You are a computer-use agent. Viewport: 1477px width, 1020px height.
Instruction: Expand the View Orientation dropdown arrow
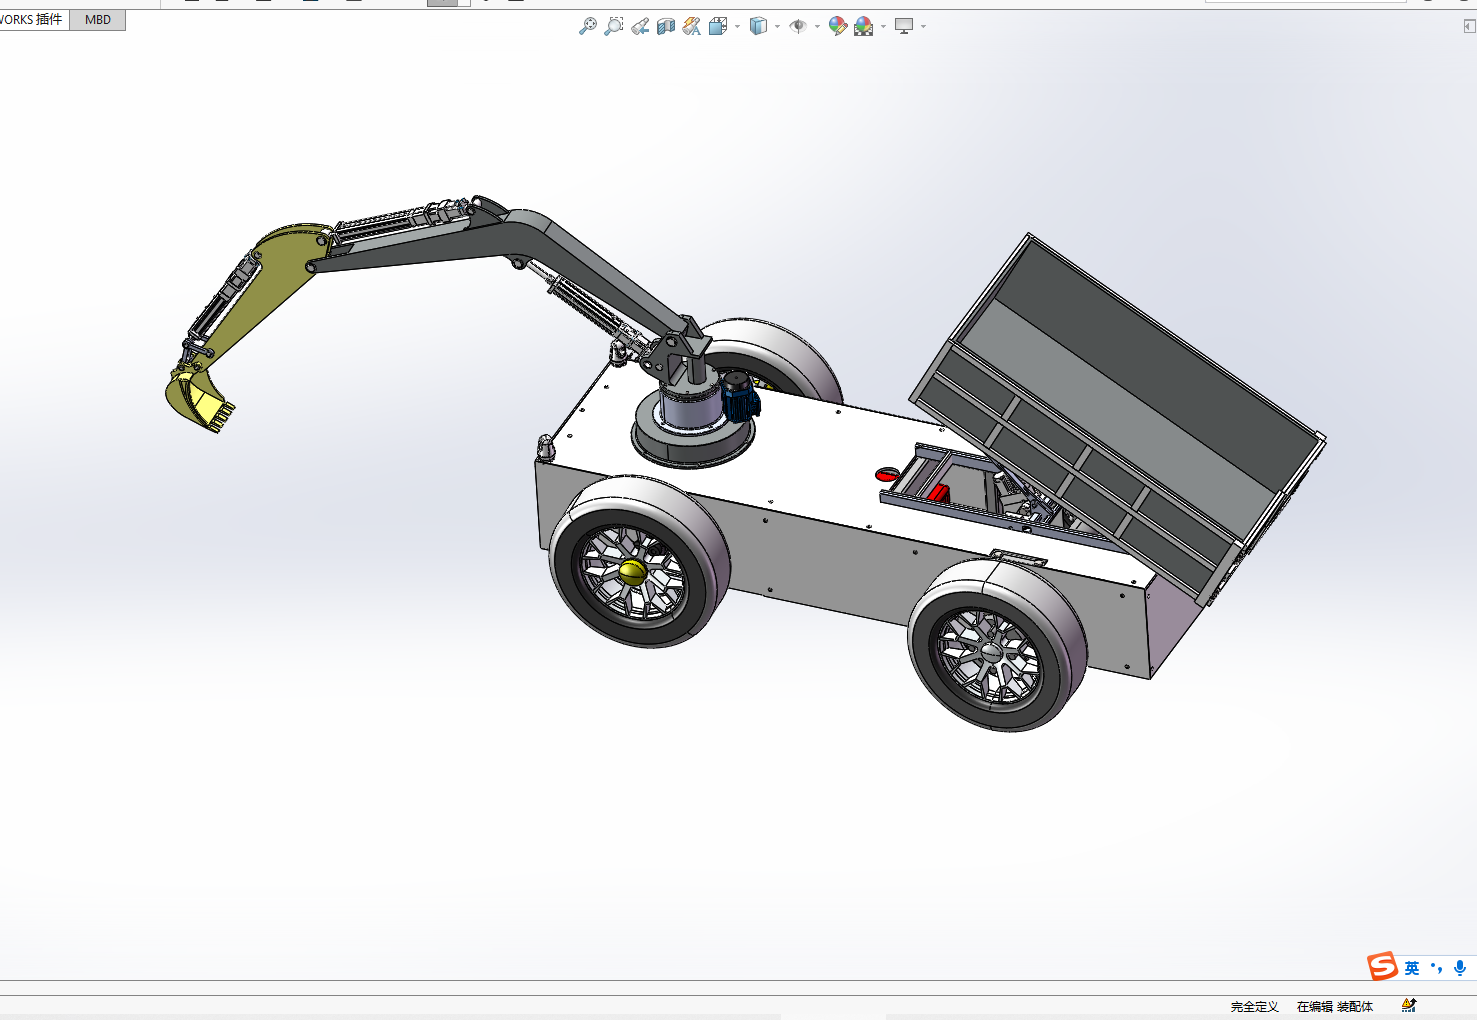click(737, 27)
